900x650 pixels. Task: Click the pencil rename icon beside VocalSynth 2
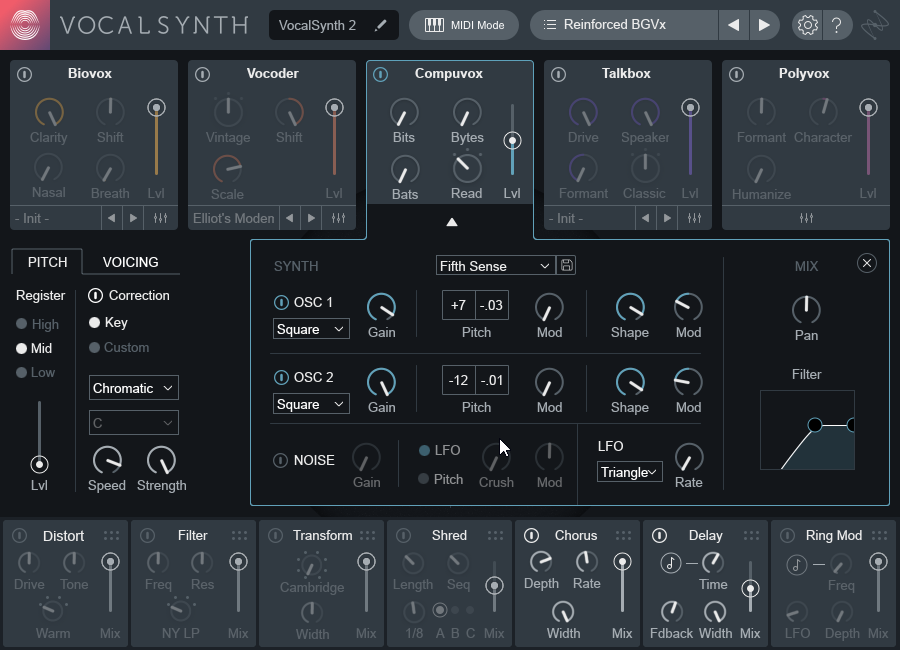(380, 25)
